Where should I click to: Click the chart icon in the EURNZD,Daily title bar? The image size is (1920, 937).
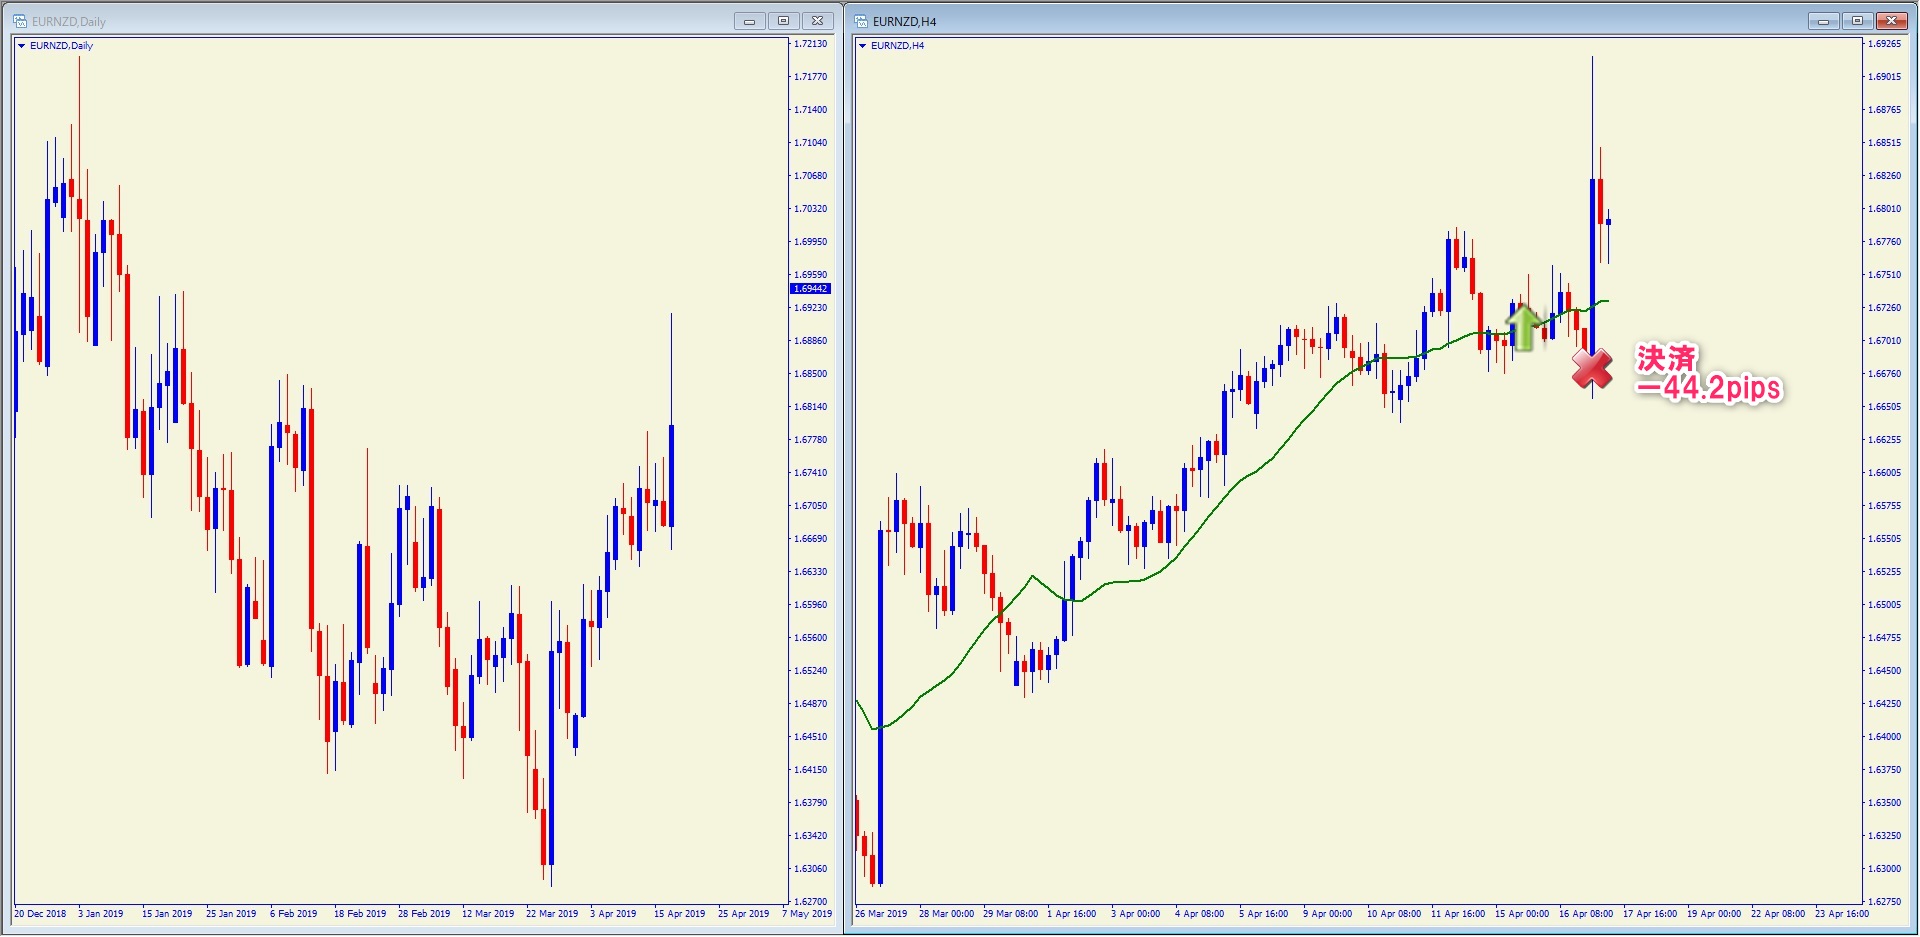coord(19,21)
